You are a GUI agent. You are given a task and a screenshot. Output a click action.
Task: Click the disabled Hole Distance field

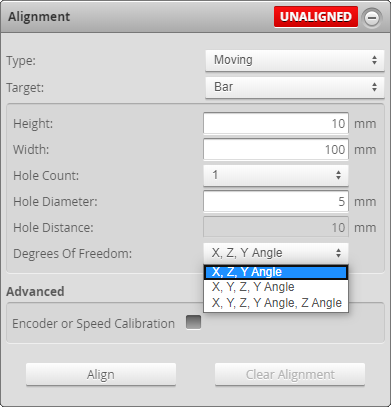click(276, 228)
